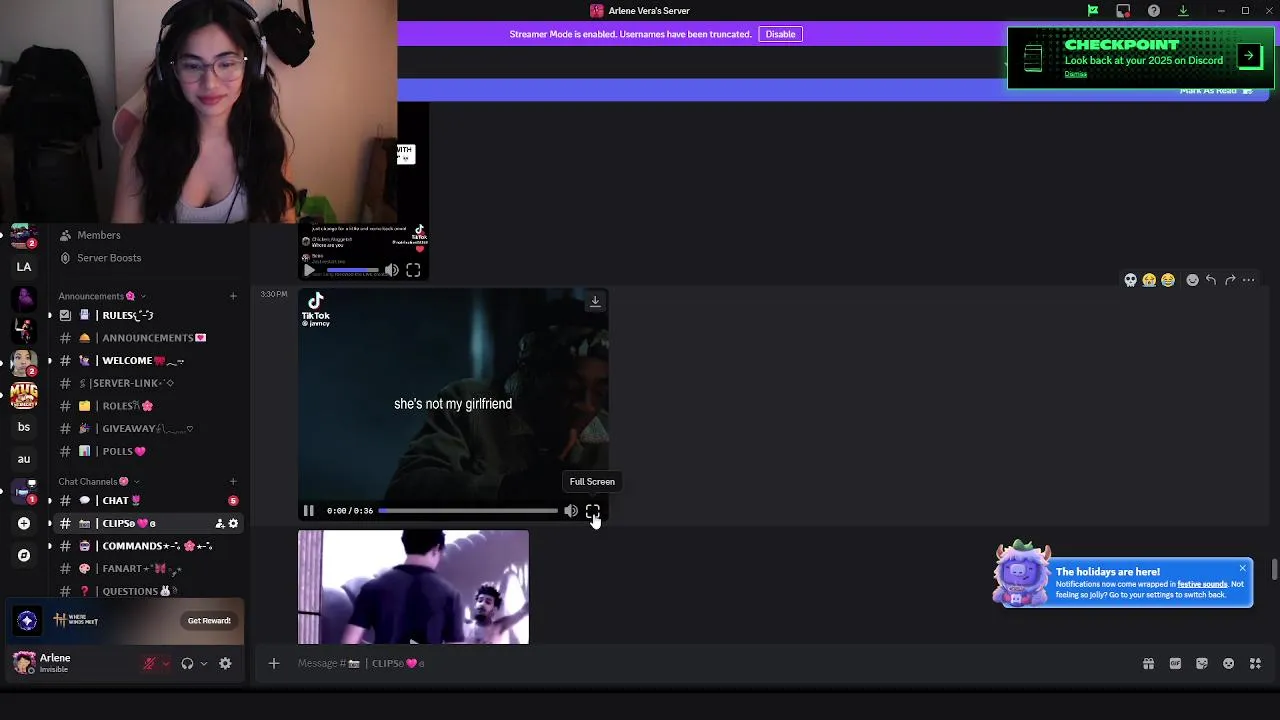Open User Settings gear

225,663
